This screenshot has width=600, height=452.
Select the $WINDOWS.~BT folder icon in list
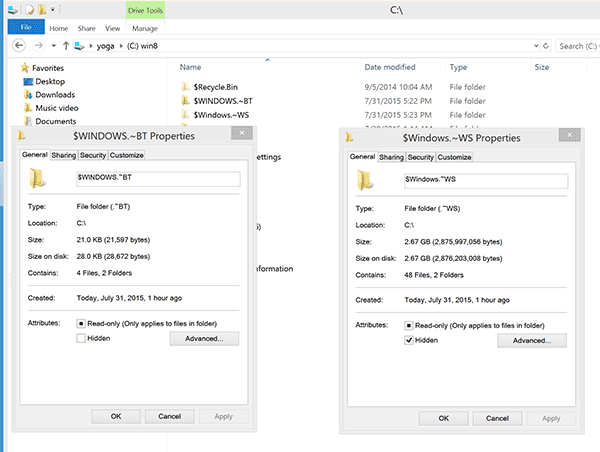pyautogui.click(x=185, y=101)
